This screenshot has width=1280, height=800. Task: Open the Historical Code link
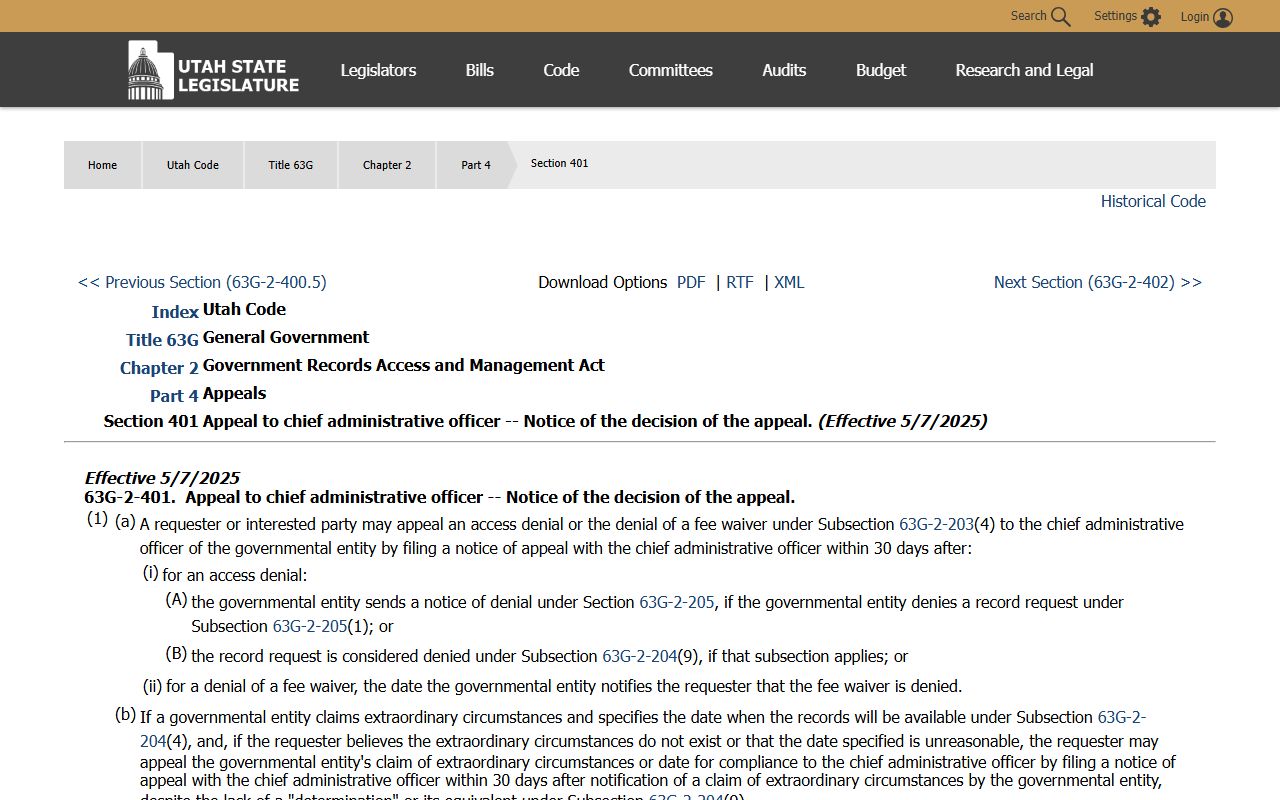[1153, 201]
